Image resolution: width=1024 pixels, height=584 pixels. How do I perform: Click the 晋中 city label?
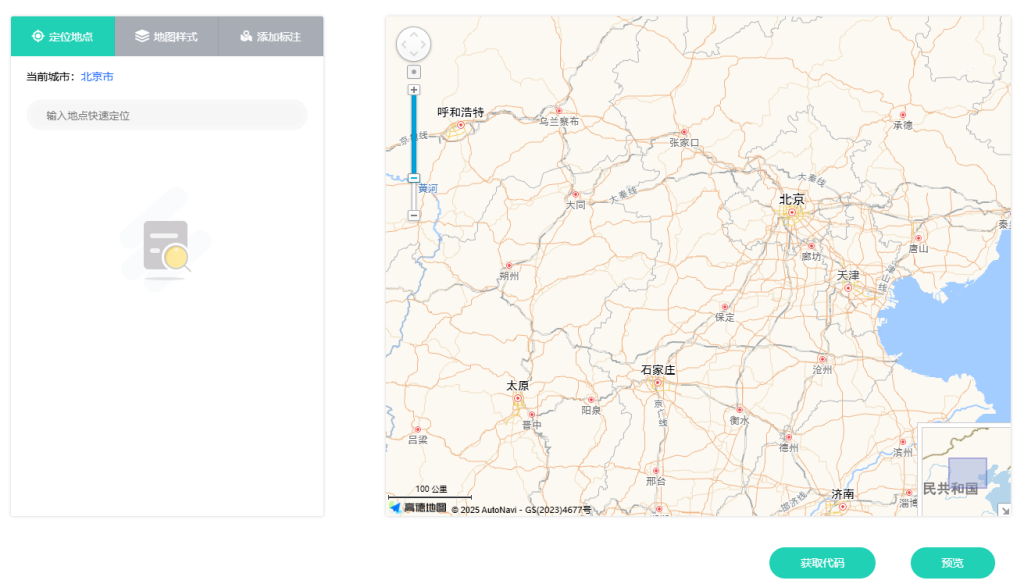point(532,425)
